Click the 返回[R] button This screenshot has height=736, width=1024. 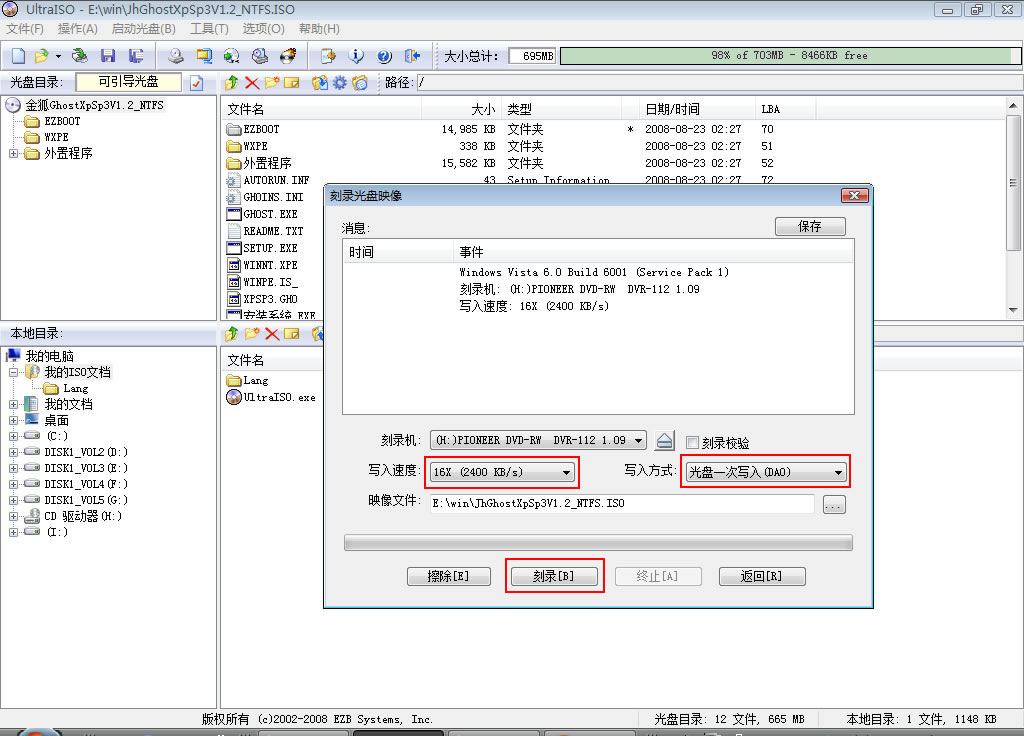coord(761,576)
